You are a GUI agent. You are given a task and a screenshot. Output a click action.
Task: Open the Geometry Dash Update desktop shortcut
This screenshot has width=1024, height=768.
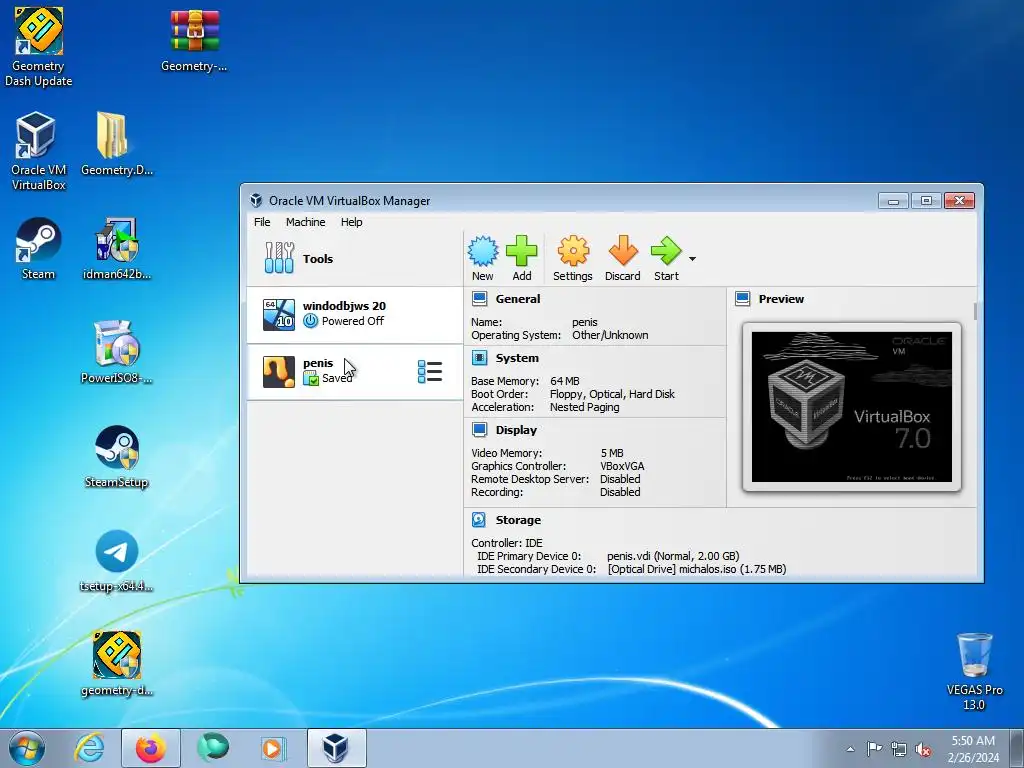[39, 46]
